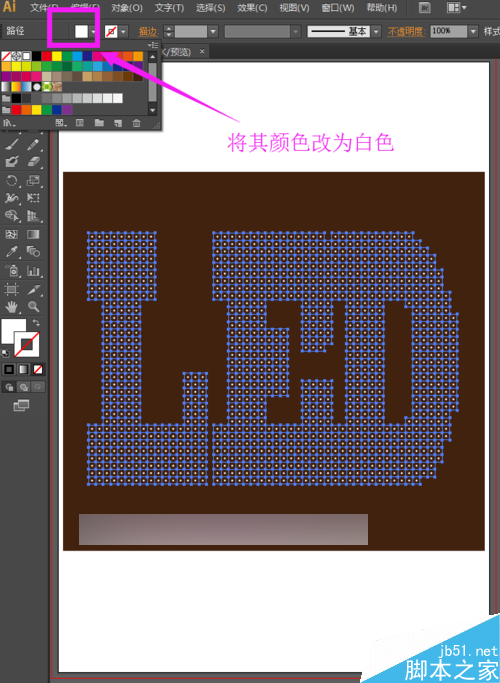Select the Perspective Grid tool
Screen dimensions: 500x683
pyautogui.click(x=34, y=215)
